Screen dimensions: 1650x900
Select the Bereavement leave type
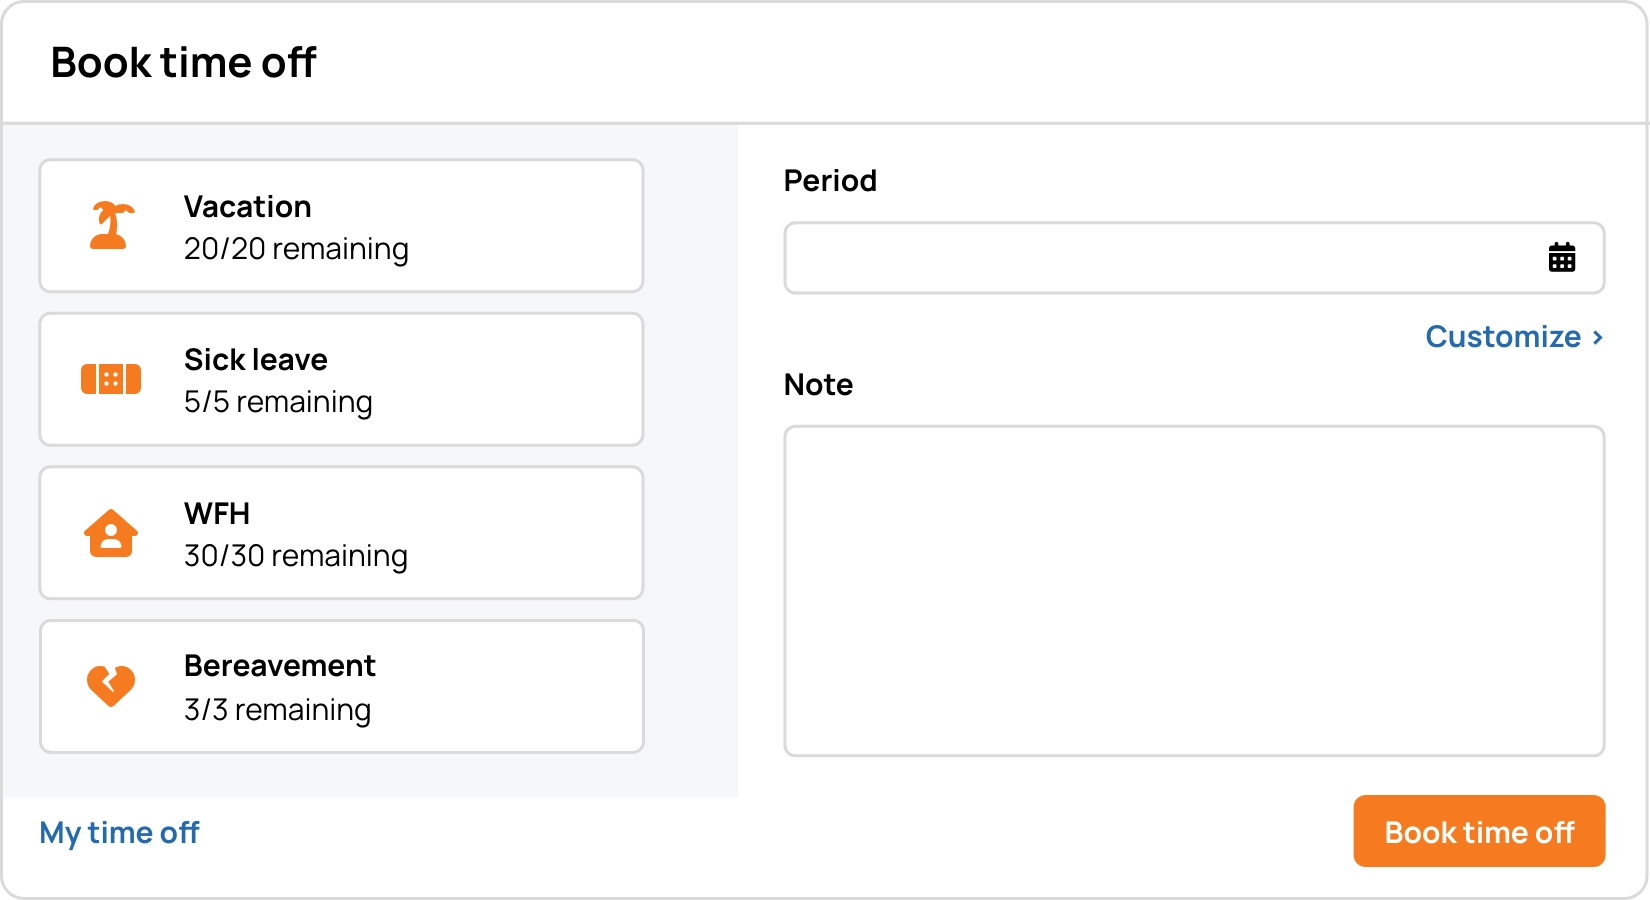(340, 686)
